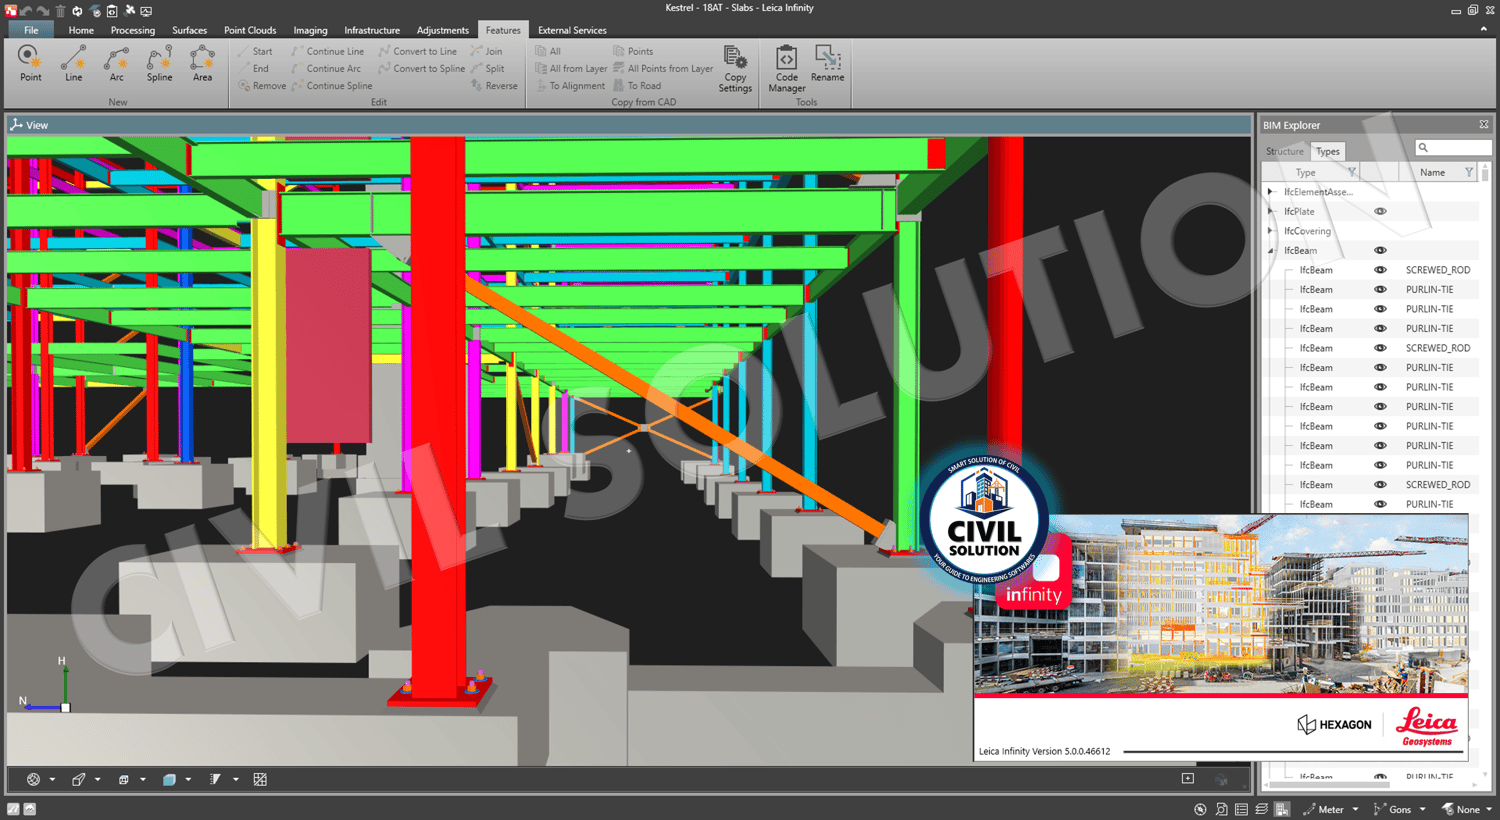
Task: Open the Meter units dropdown
Action: (1332, 809)
